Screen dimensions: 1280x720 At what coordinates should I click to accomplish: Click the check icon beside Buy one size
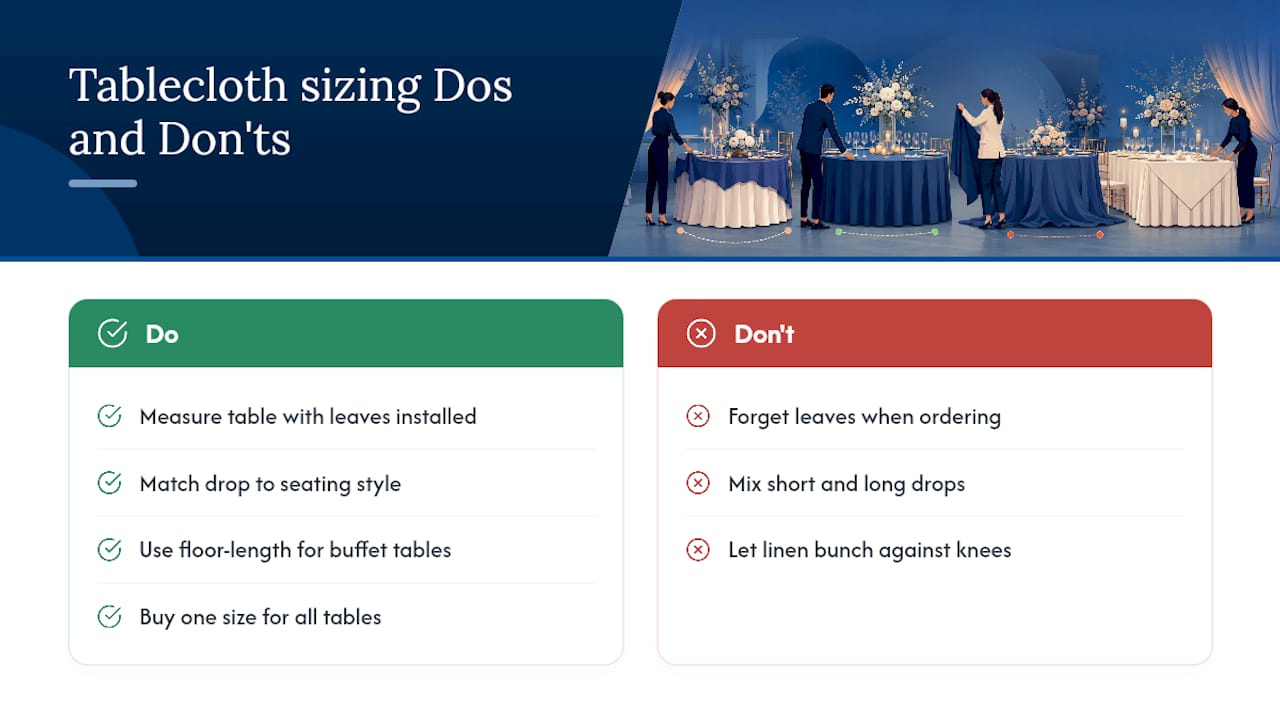[110, 617]
